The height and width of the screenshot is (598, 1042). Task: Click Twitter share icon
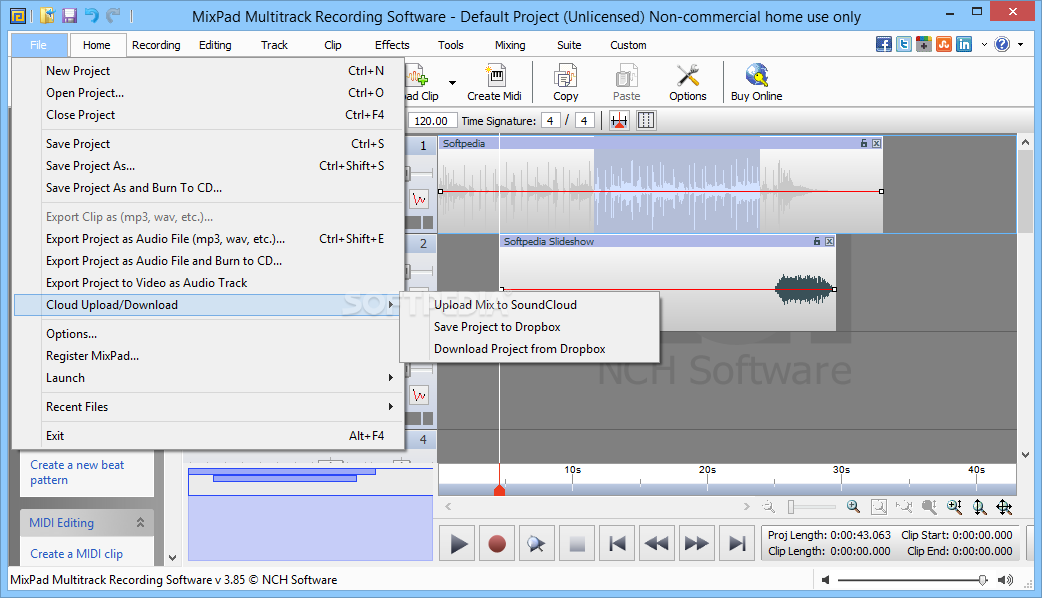pos(904,45)
